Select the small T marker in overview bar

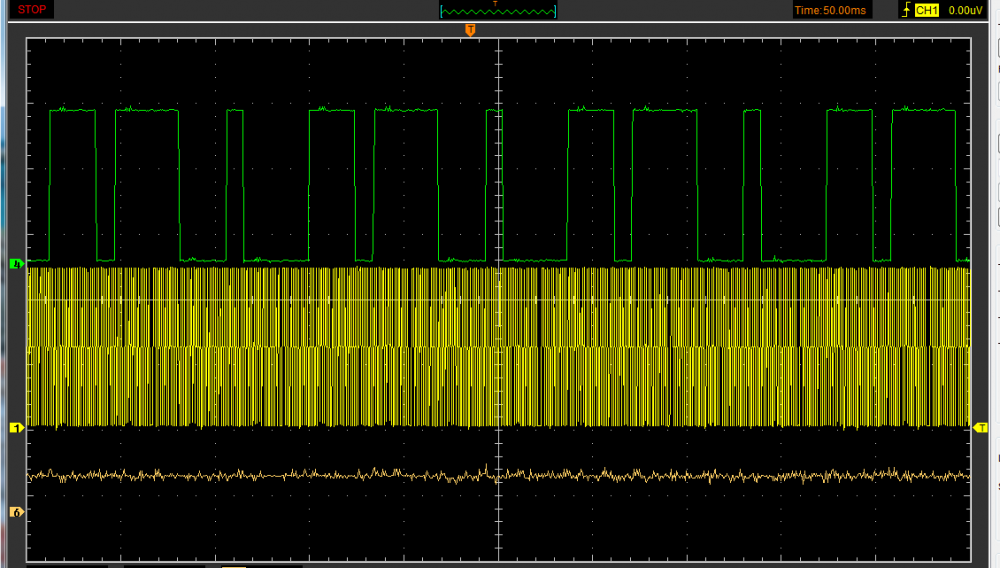[494, 3]
